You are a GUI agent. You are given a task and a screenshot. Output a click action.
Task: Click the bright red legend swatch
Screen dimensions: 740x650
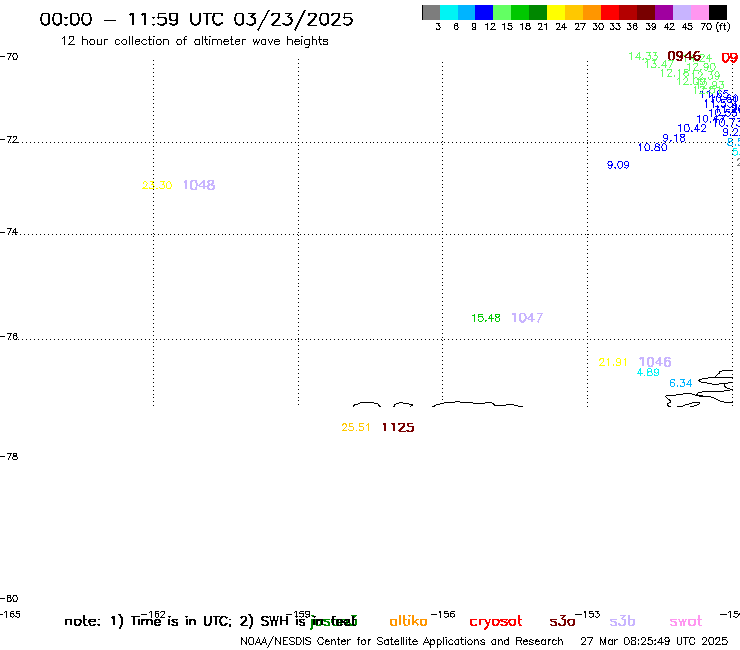tap(610, 13)
